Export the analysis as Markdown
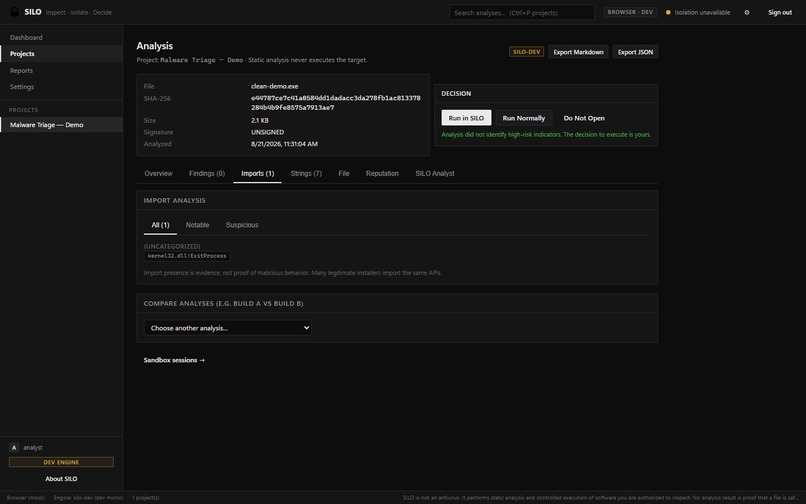 [578, 52]
